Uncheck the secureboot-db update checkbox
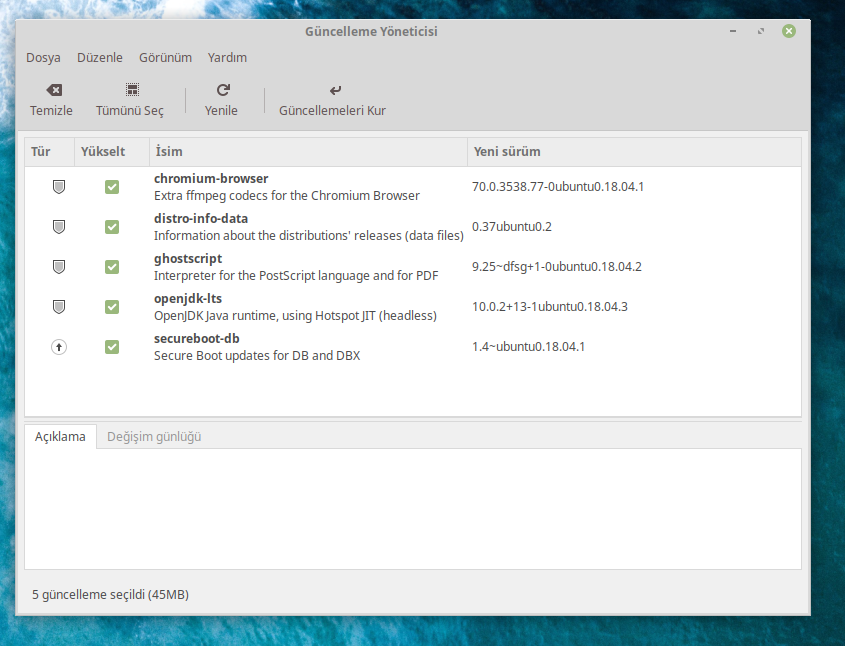 (x=112, y=347)
